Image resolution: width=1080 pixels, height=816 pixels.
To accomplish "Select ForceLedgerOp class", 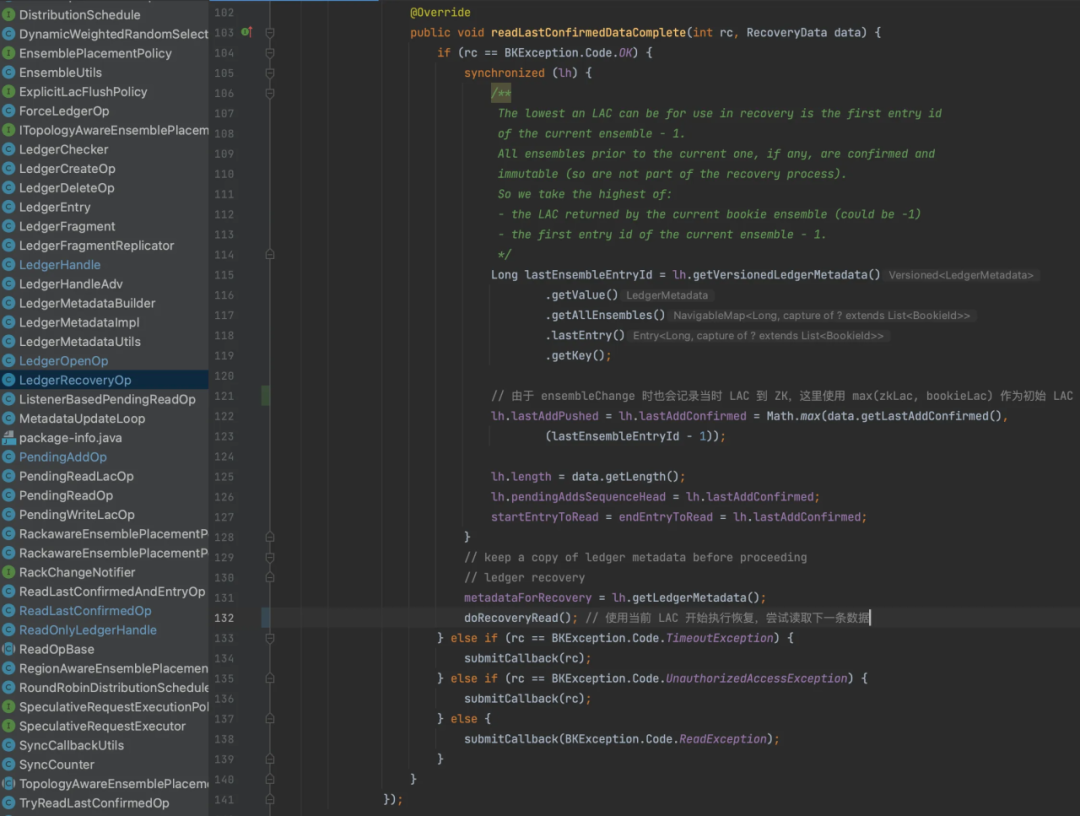I will pyautogui.click(x=63, y=111).
